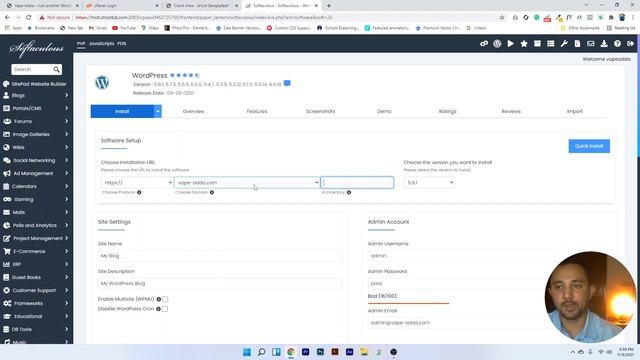640x360 pixels.
Task: Click the blue Install tab button
Action: pyautogui.click(x=122, y=111)
